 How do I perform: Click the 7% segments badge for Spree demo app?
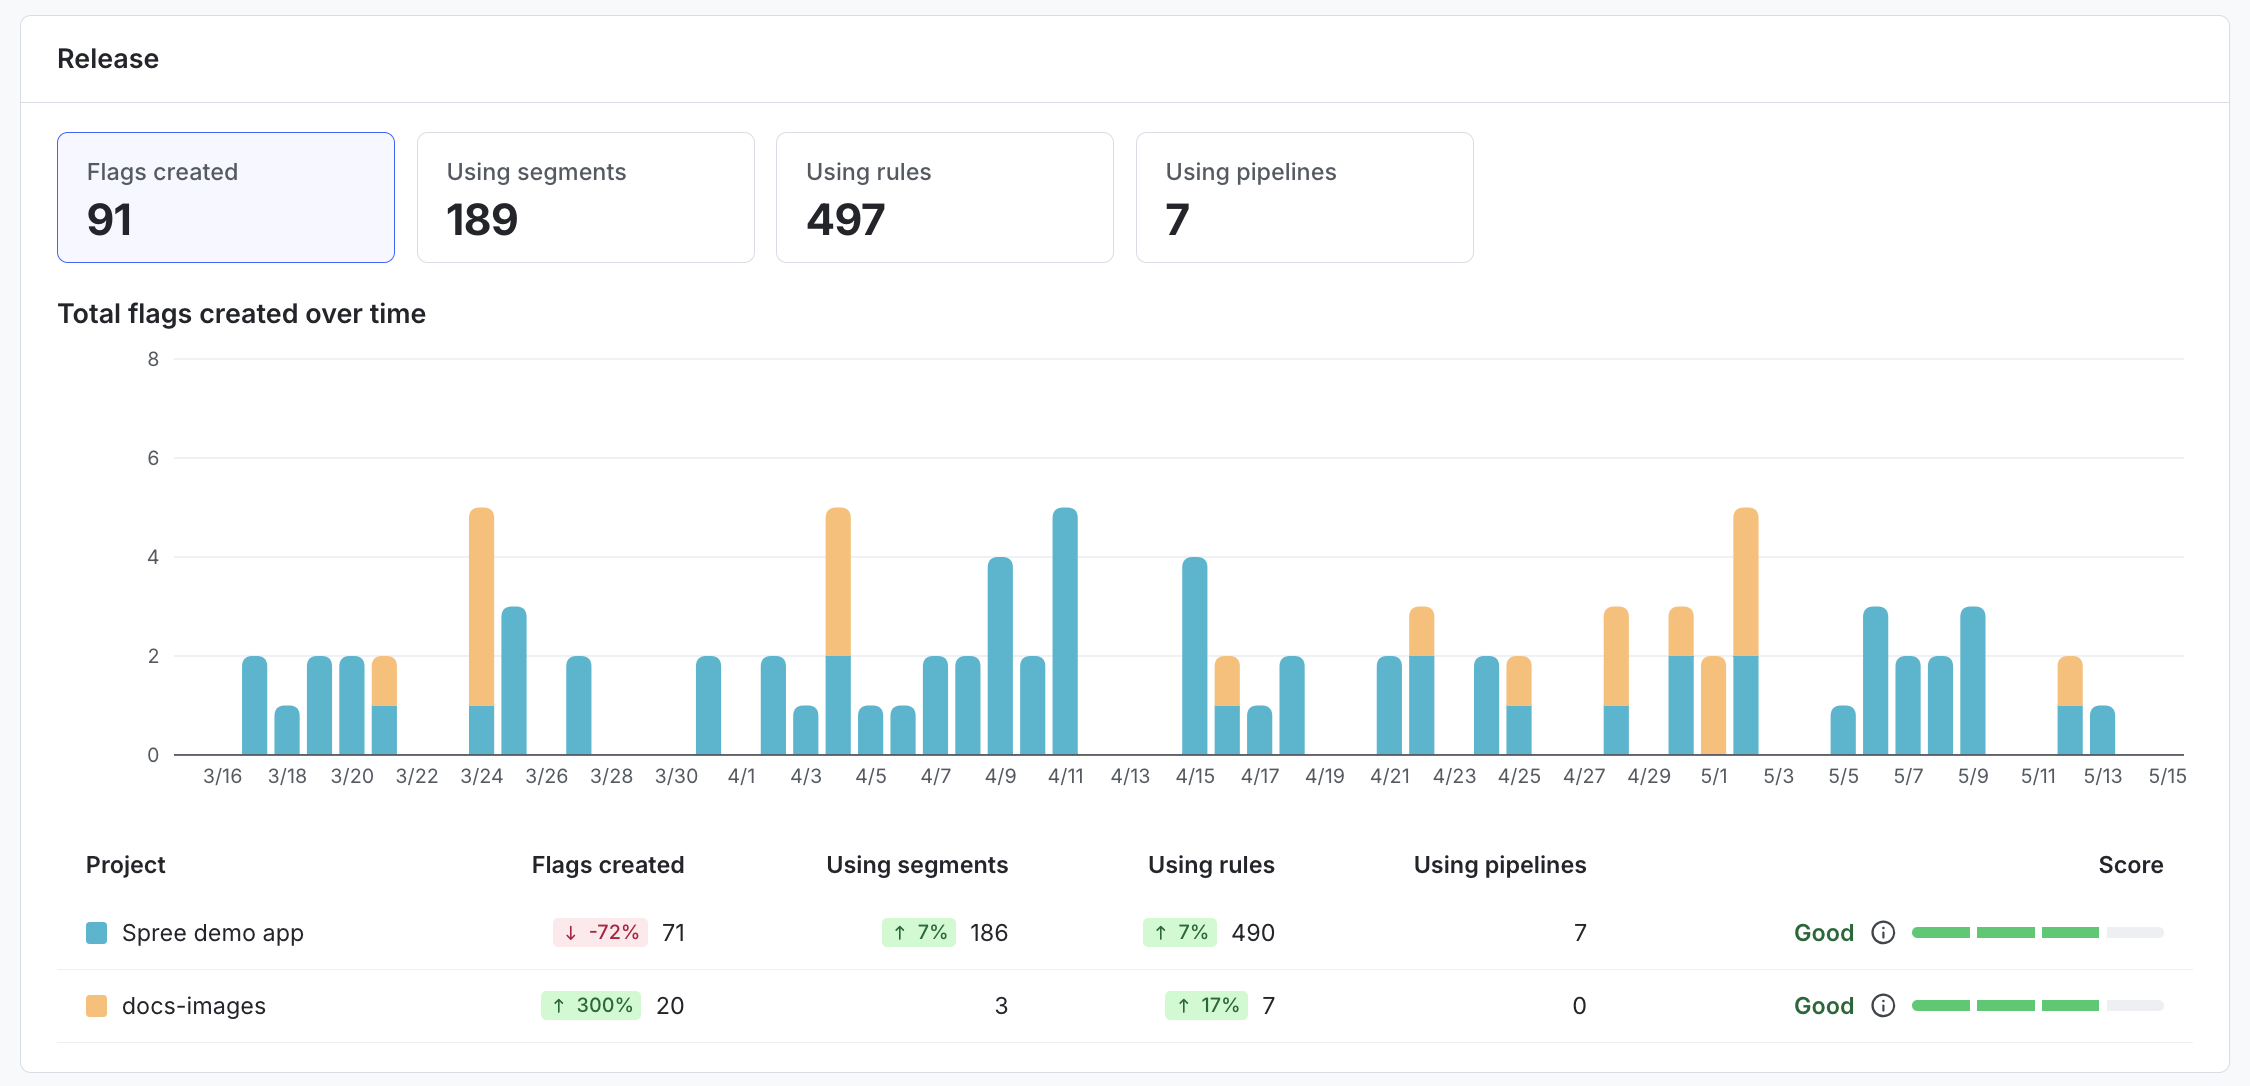917,932
